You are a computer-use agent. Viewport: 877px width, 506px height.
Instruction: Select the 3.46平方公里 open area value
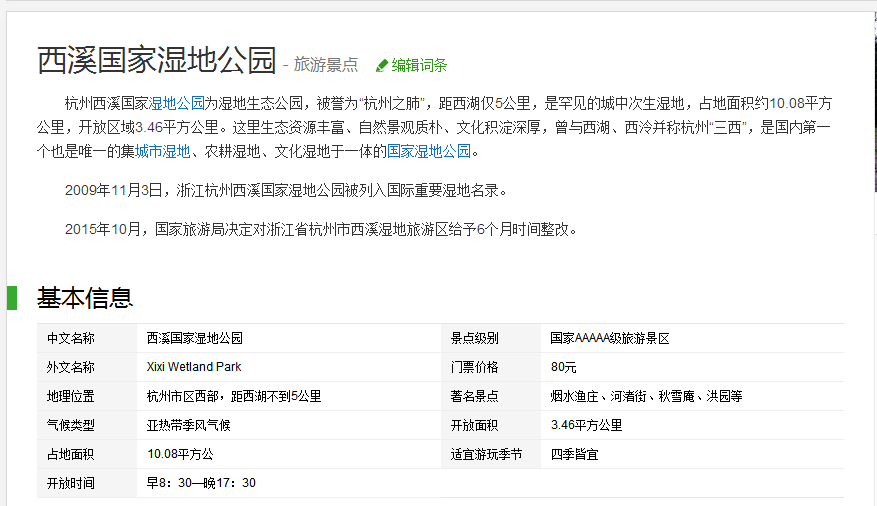(586, 425)
